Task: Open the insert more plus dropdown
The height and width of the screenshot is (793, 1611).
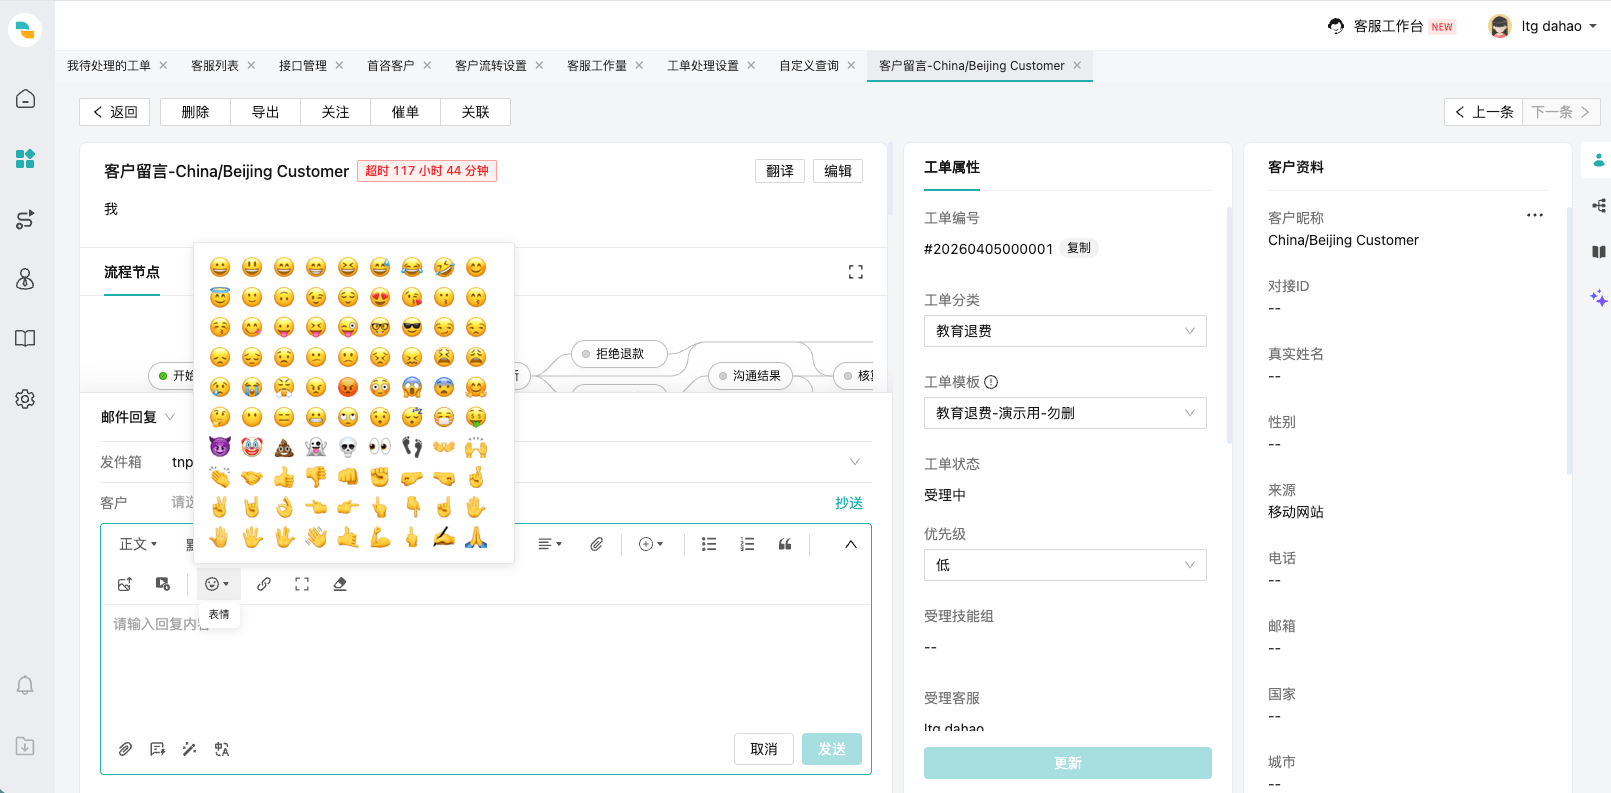Action: click(651, 544)
